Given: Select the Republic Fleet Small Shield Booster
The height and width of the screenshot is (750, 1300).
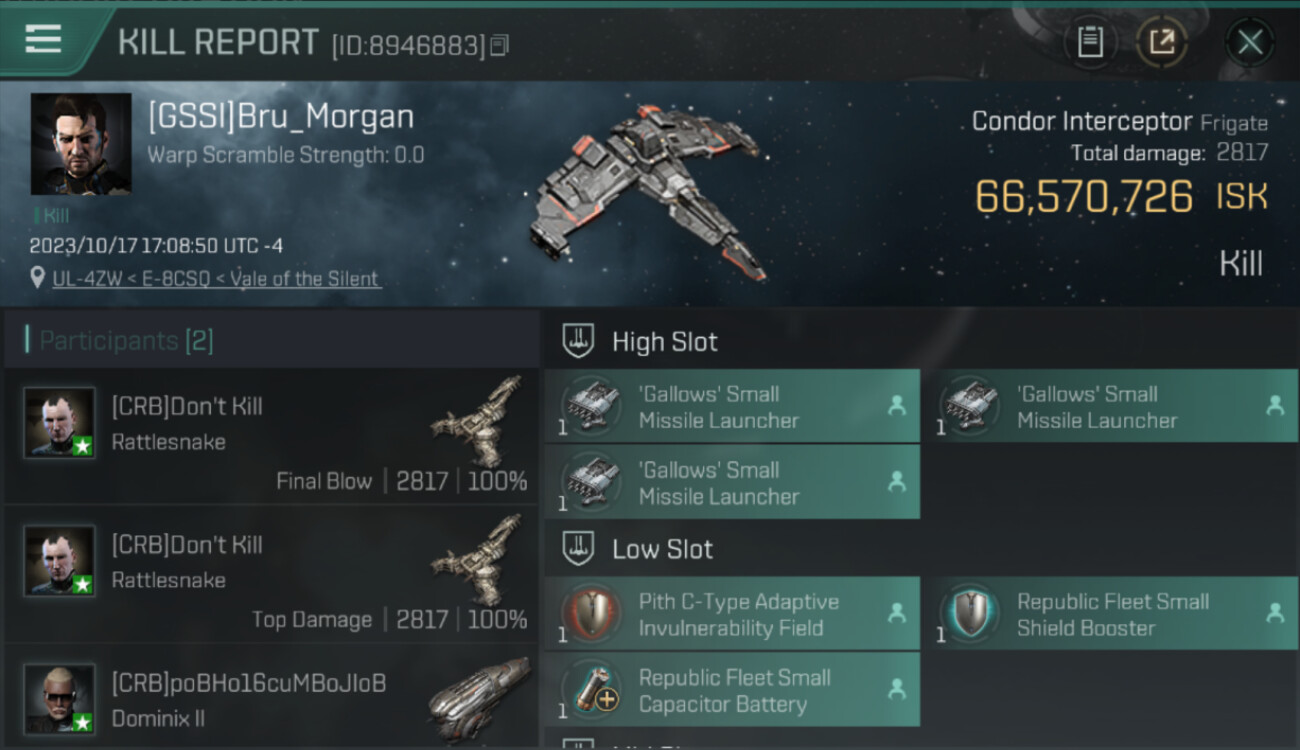Looking at the screenshot, I should point(1110,614).
